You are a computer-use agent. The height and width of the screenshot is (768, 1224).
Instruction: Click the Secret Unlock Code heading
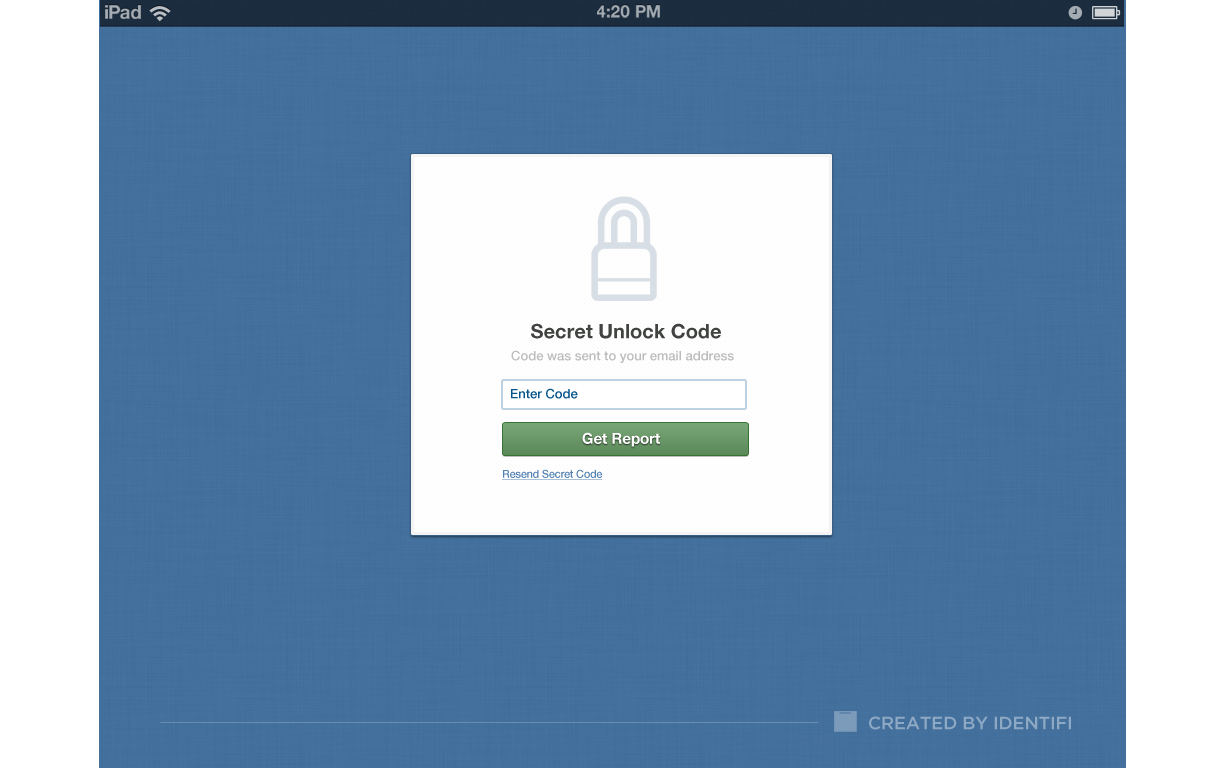626,332
